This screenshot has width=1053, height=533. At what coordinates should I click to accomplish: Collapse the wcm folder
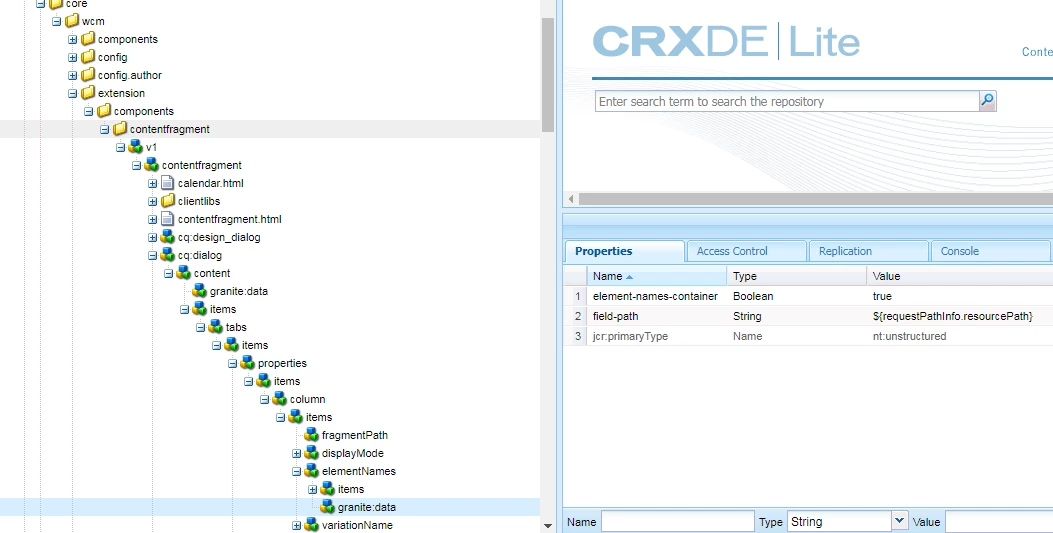coord(56,21)
